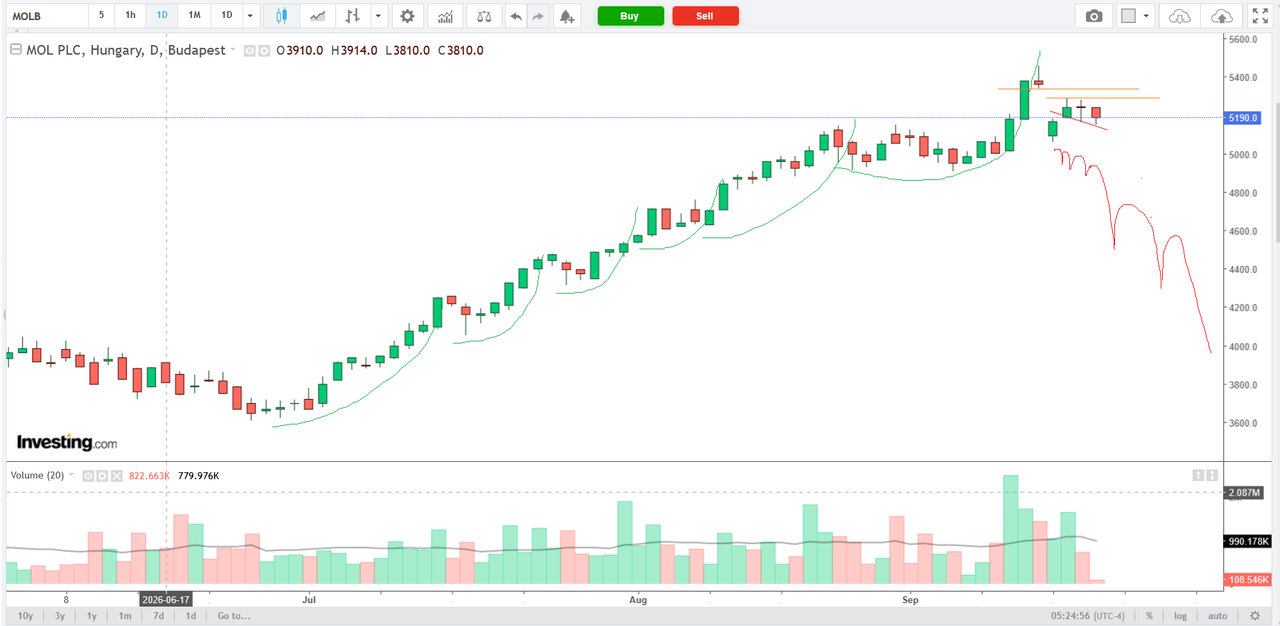Toggle auto price scaling

point(1217,616)
